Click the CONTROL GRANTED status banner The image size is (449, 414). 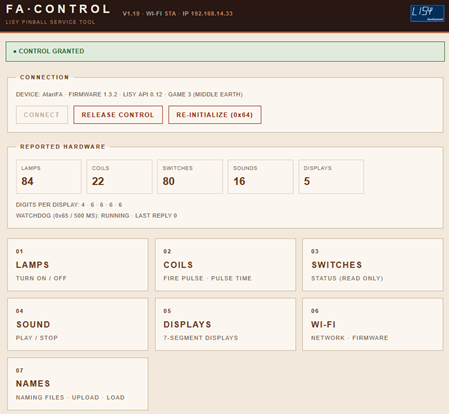225,51
